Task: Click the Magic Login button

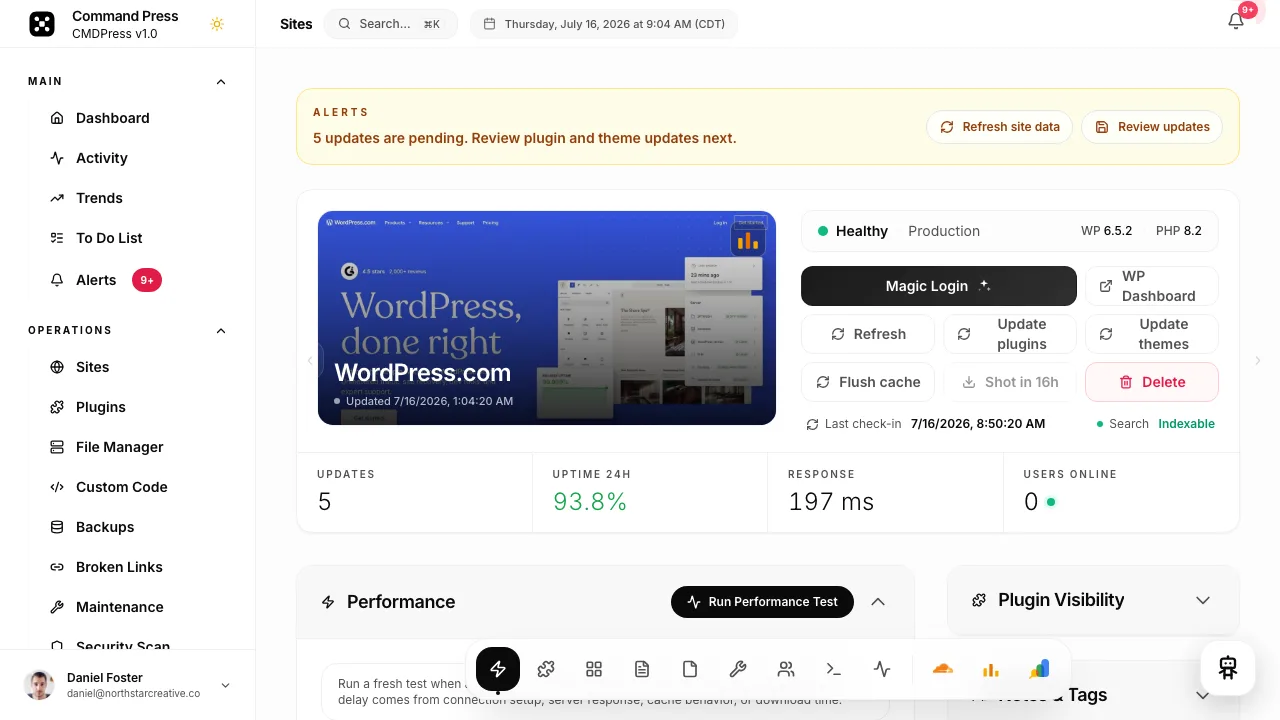Action: coord(939,286)
